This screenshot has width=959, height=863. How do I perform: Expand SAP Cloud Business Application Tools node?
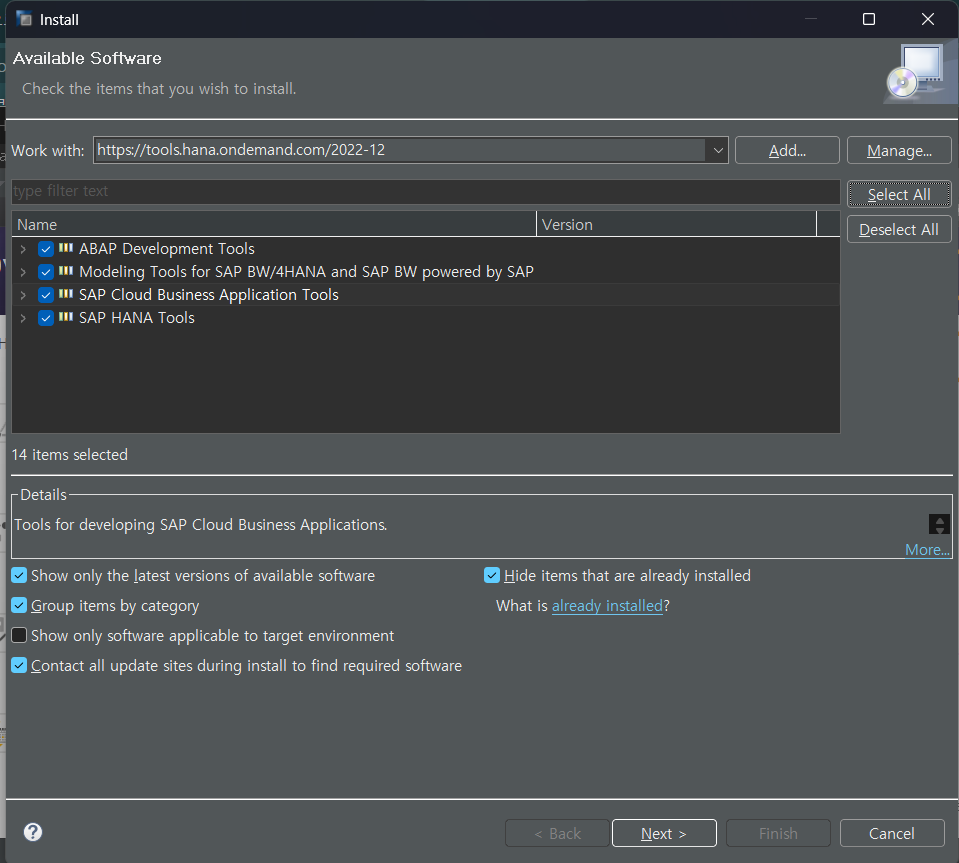[23, 295]
